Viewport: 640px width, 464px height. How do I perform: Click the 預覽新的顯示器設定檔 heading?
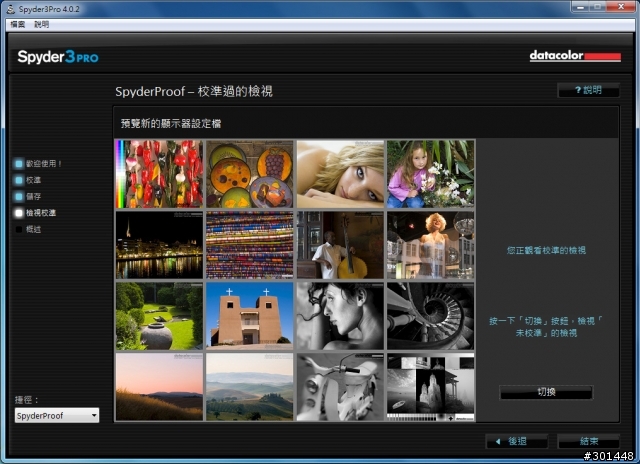point(171,123)
